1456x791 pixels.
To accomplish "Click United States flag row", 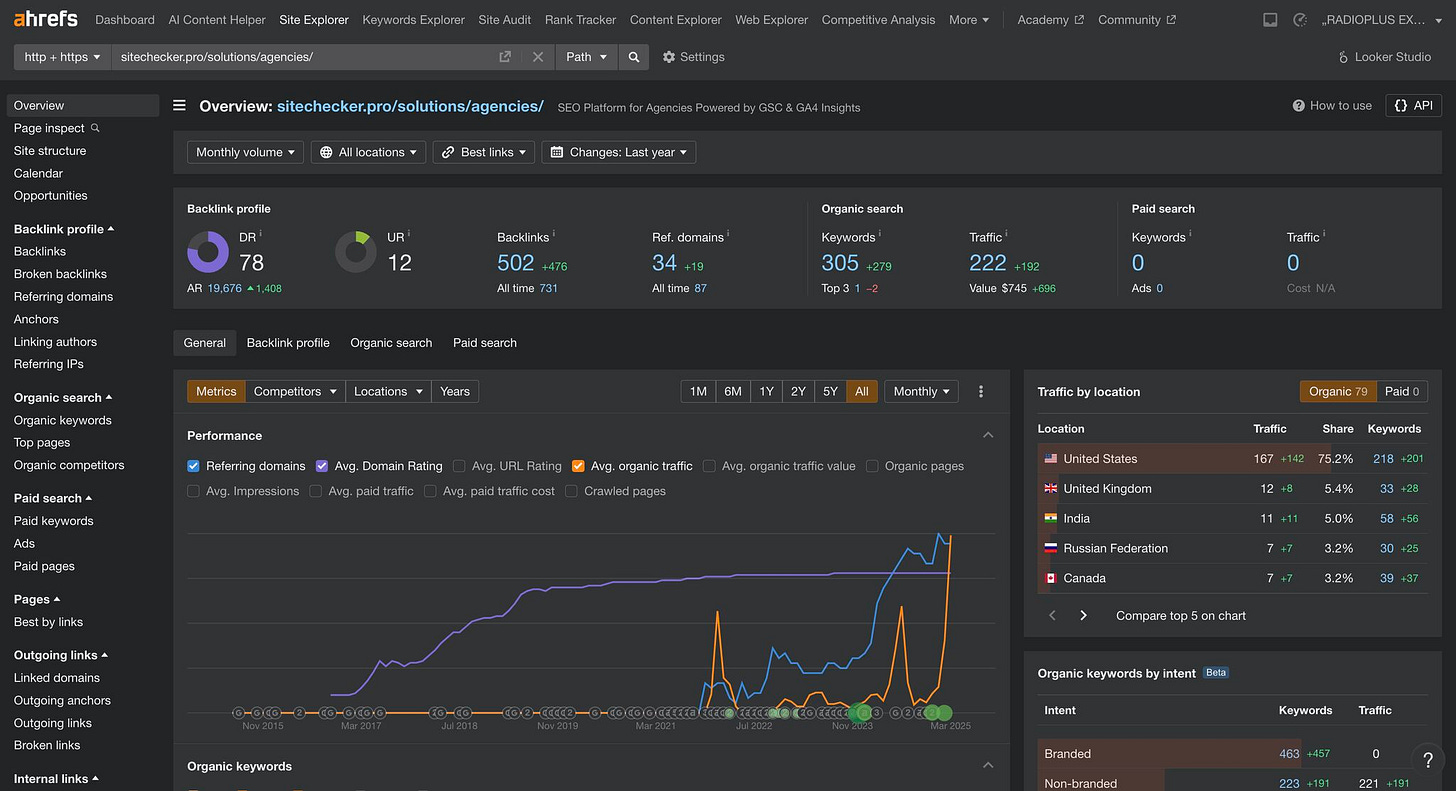I will point(1234,459).
